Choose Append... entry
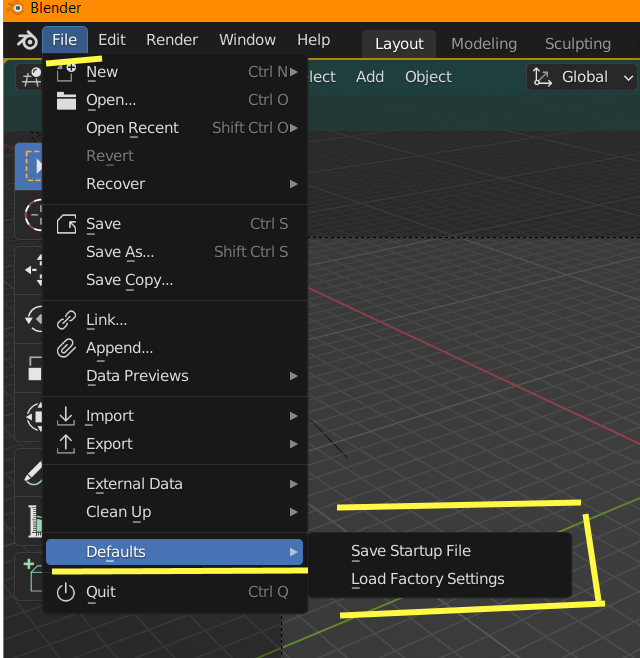 tap(175, 348)
